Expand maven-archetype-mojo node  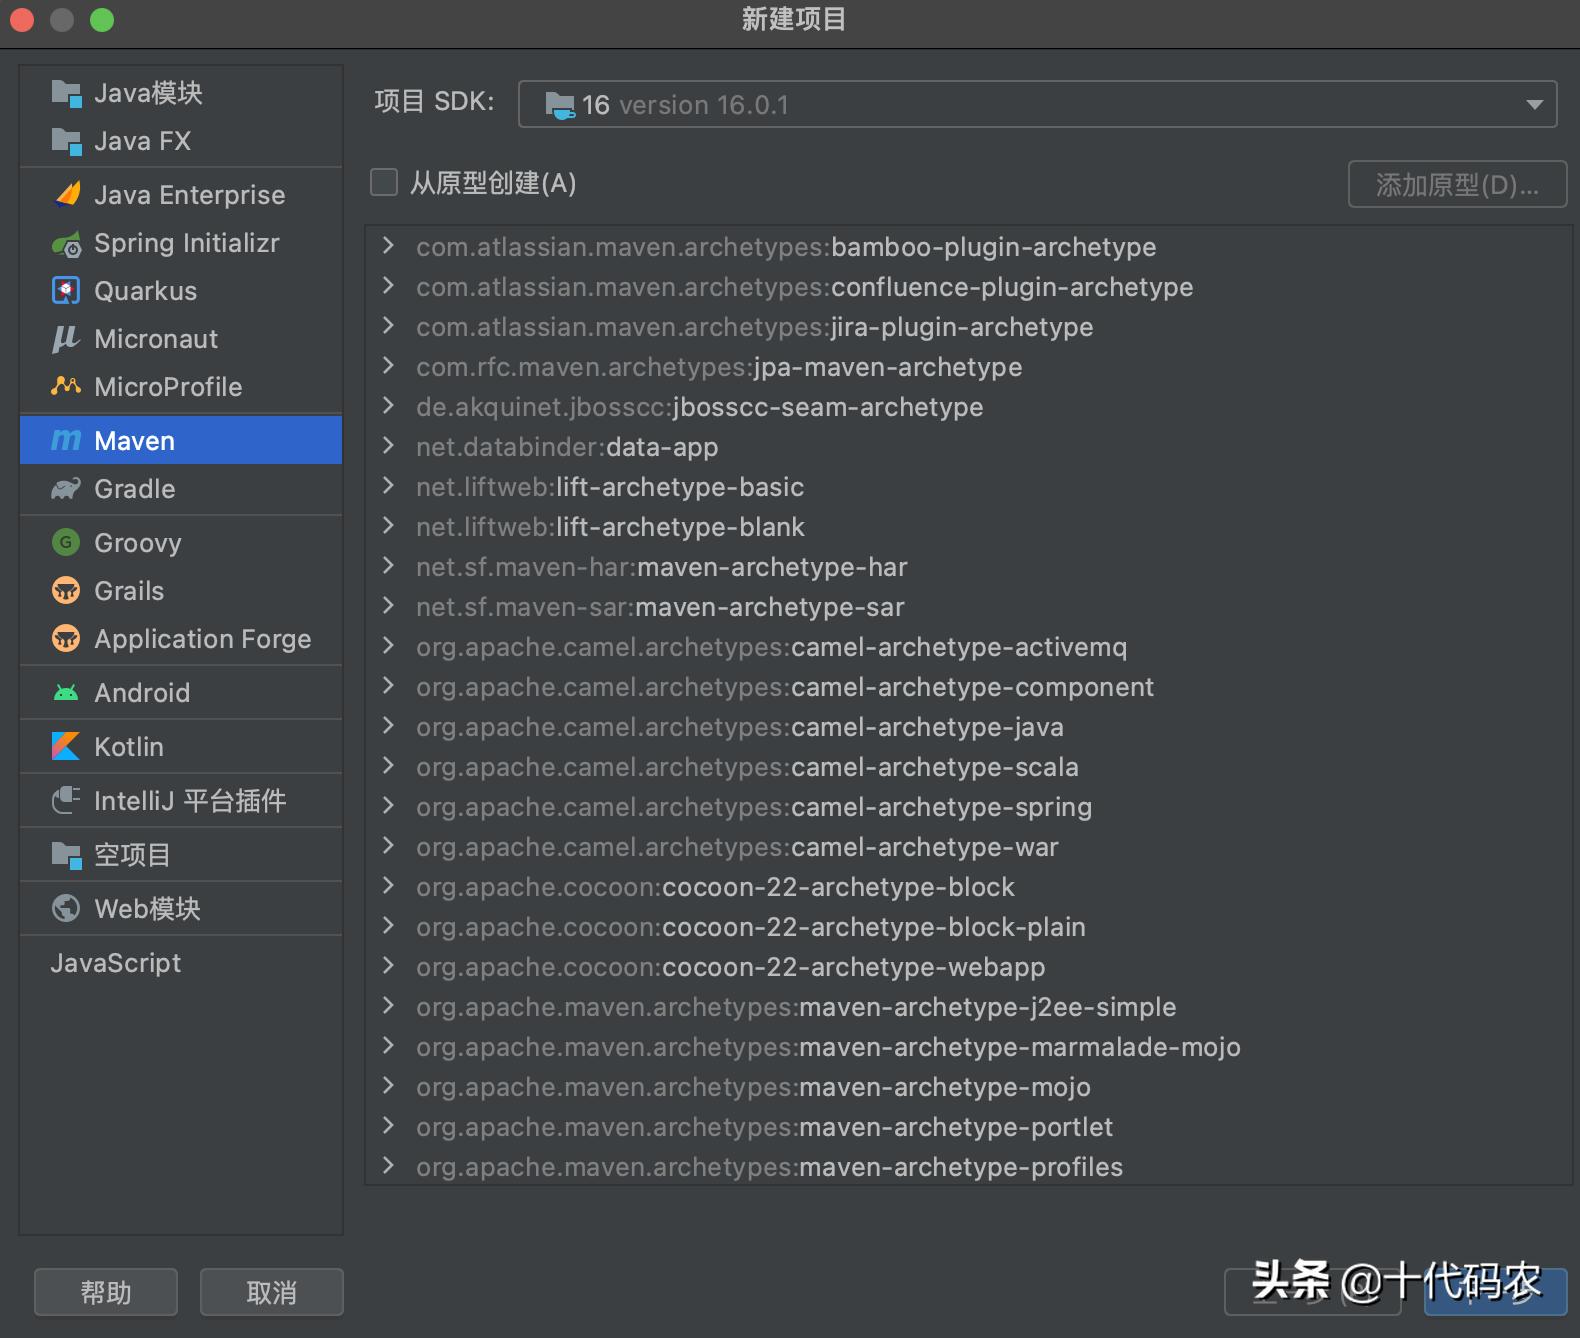click(x=388, y=1086)
